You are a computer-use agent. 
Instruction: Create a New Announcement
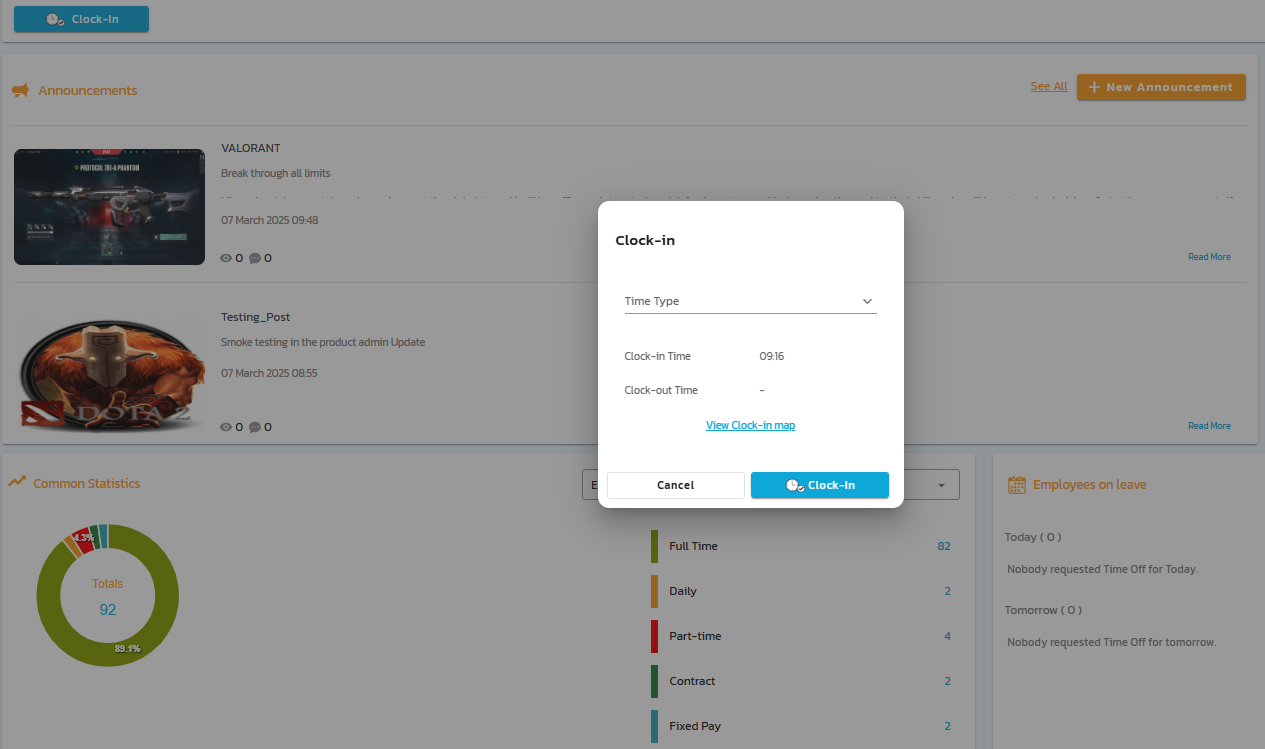(x=1160, y=87)
